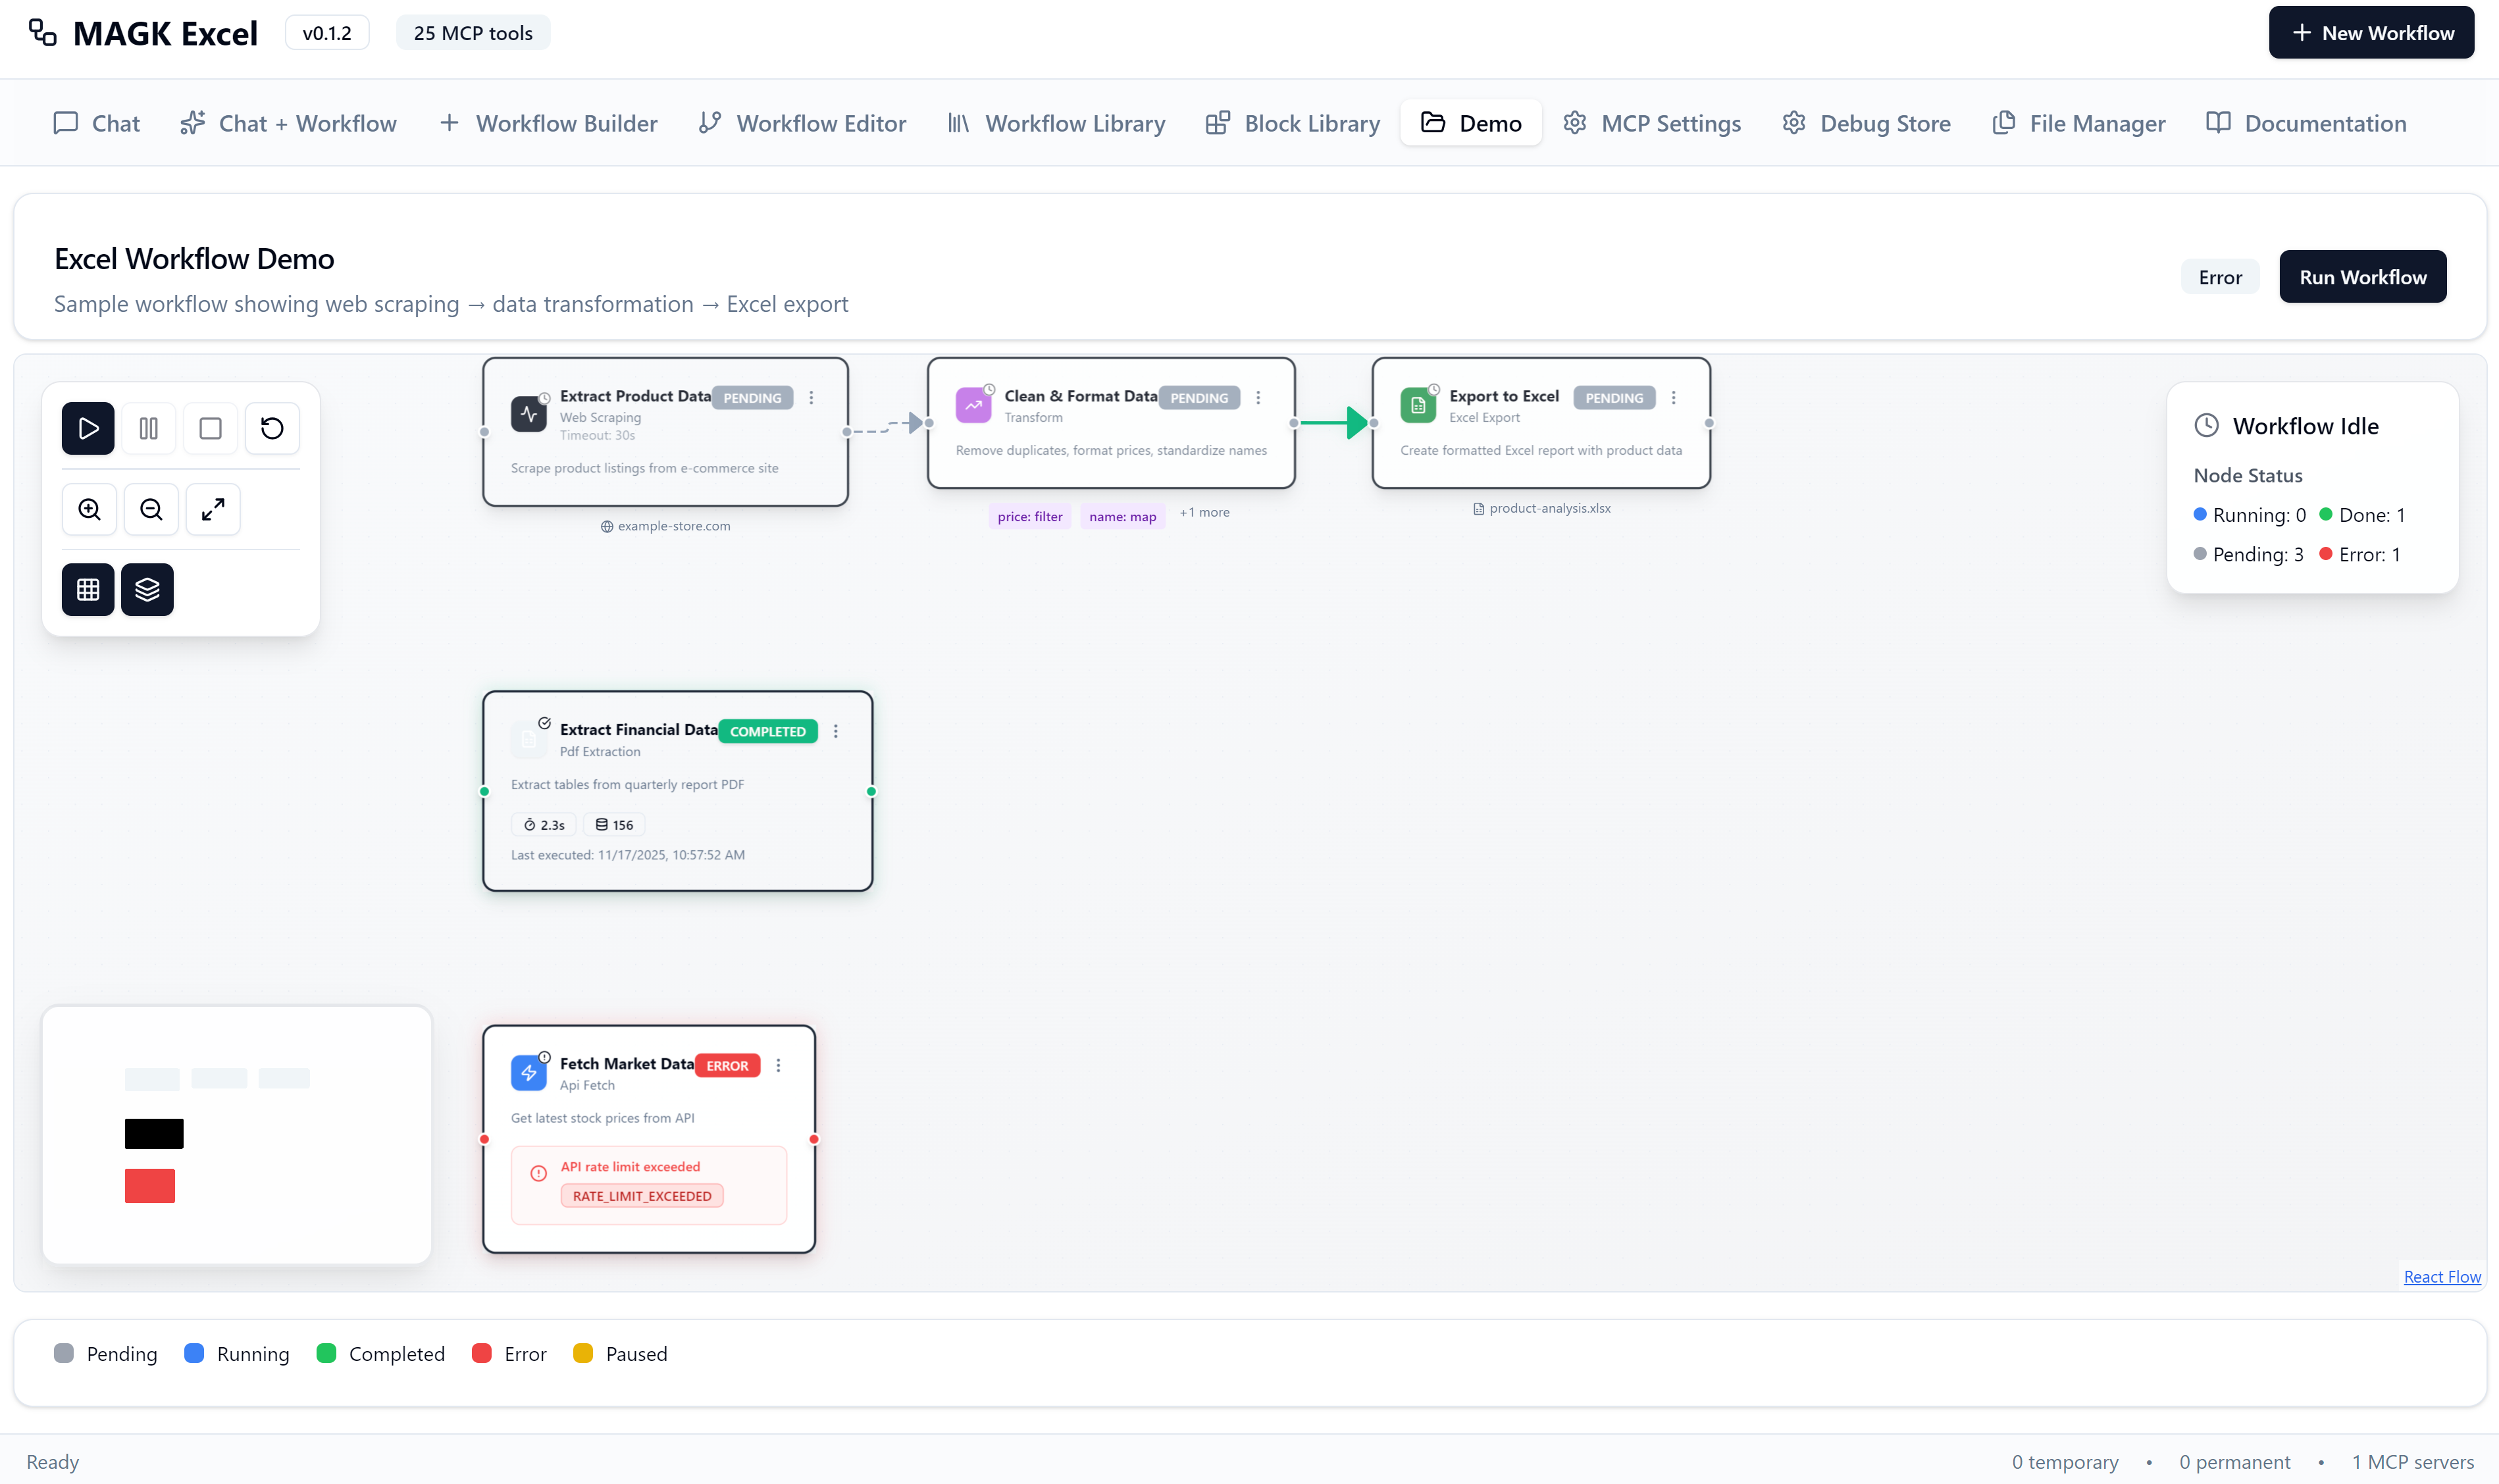Toggle the price: filter tag on Clean & Format Data

tap(1030, 516)
